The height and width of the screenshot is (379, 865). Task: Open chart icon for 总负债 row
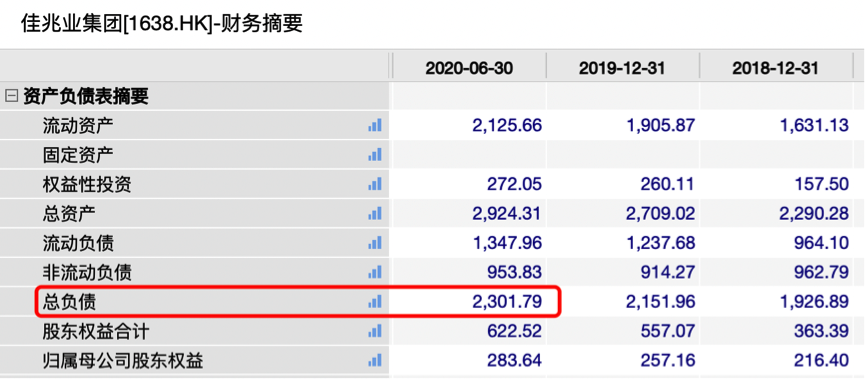tap(375, 301)
